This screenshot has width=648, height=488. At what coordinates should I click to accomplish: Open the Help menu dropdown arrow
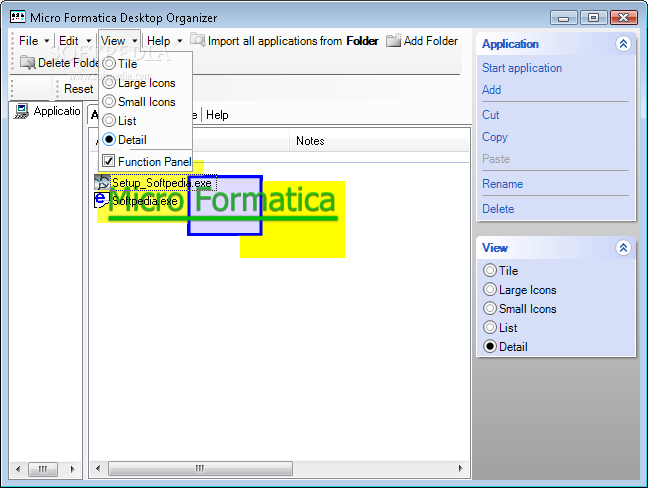pos(180,41)
